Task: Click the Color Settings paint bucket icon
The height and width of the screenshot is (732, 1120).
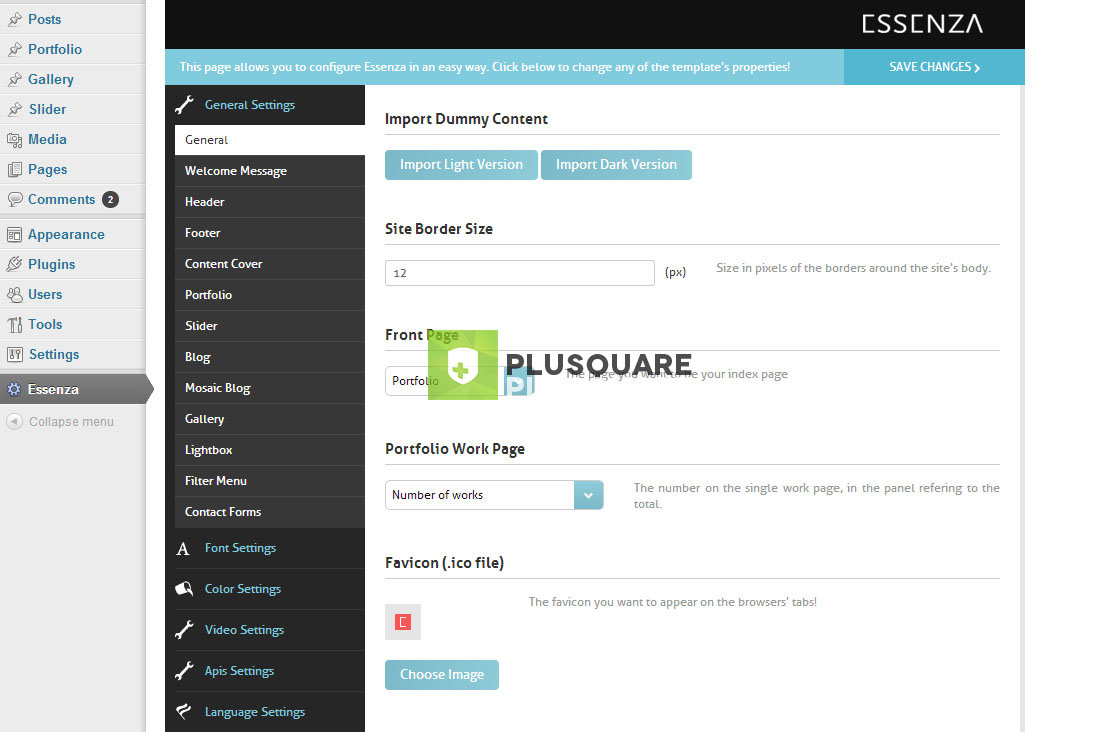Action: [184, 589]
